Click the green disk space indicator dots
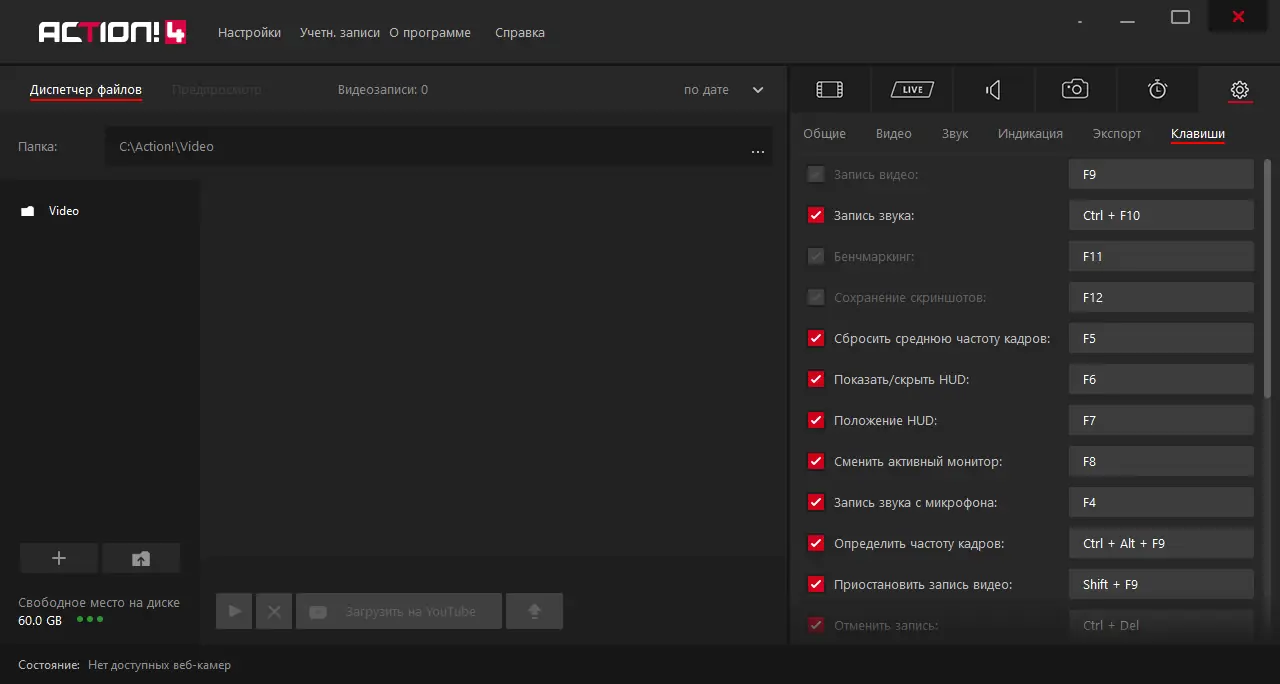This screenshot has height=684, width=1280. (89, 619)
